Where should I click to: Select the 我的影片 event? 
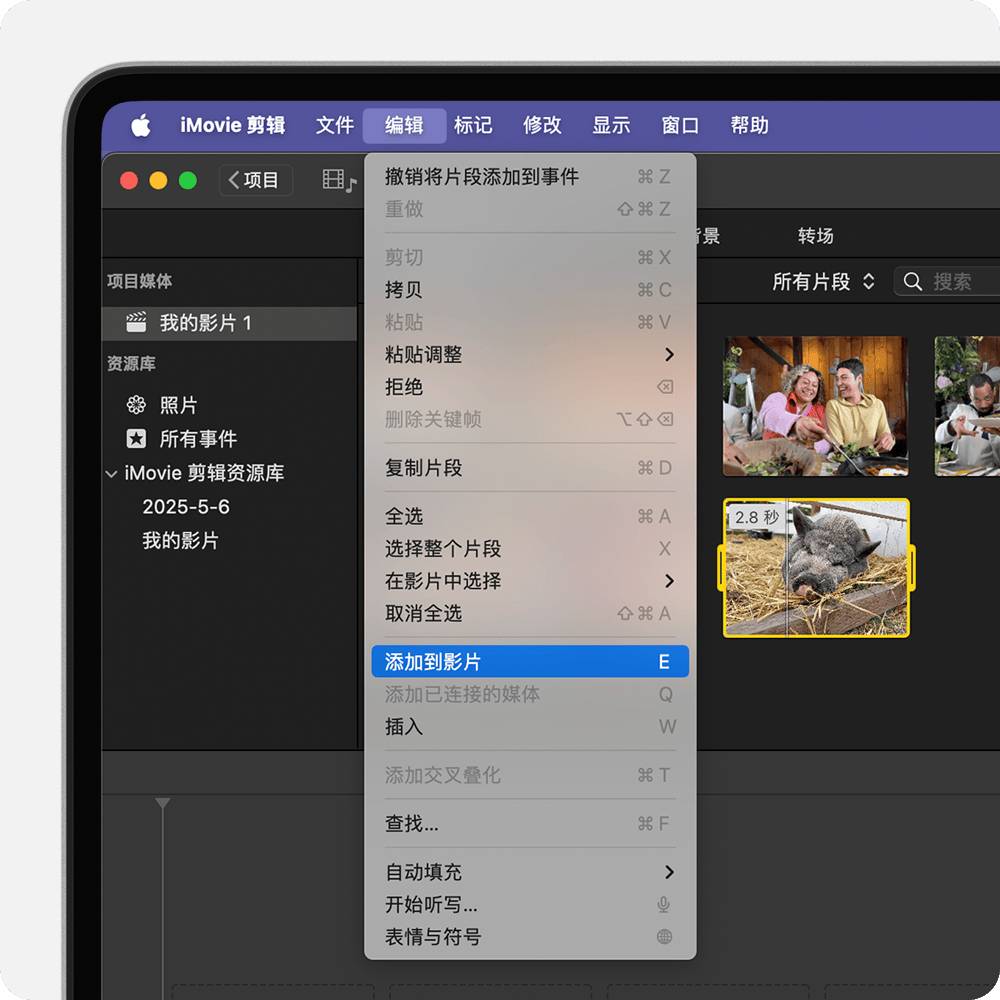[x=180, y=540]
